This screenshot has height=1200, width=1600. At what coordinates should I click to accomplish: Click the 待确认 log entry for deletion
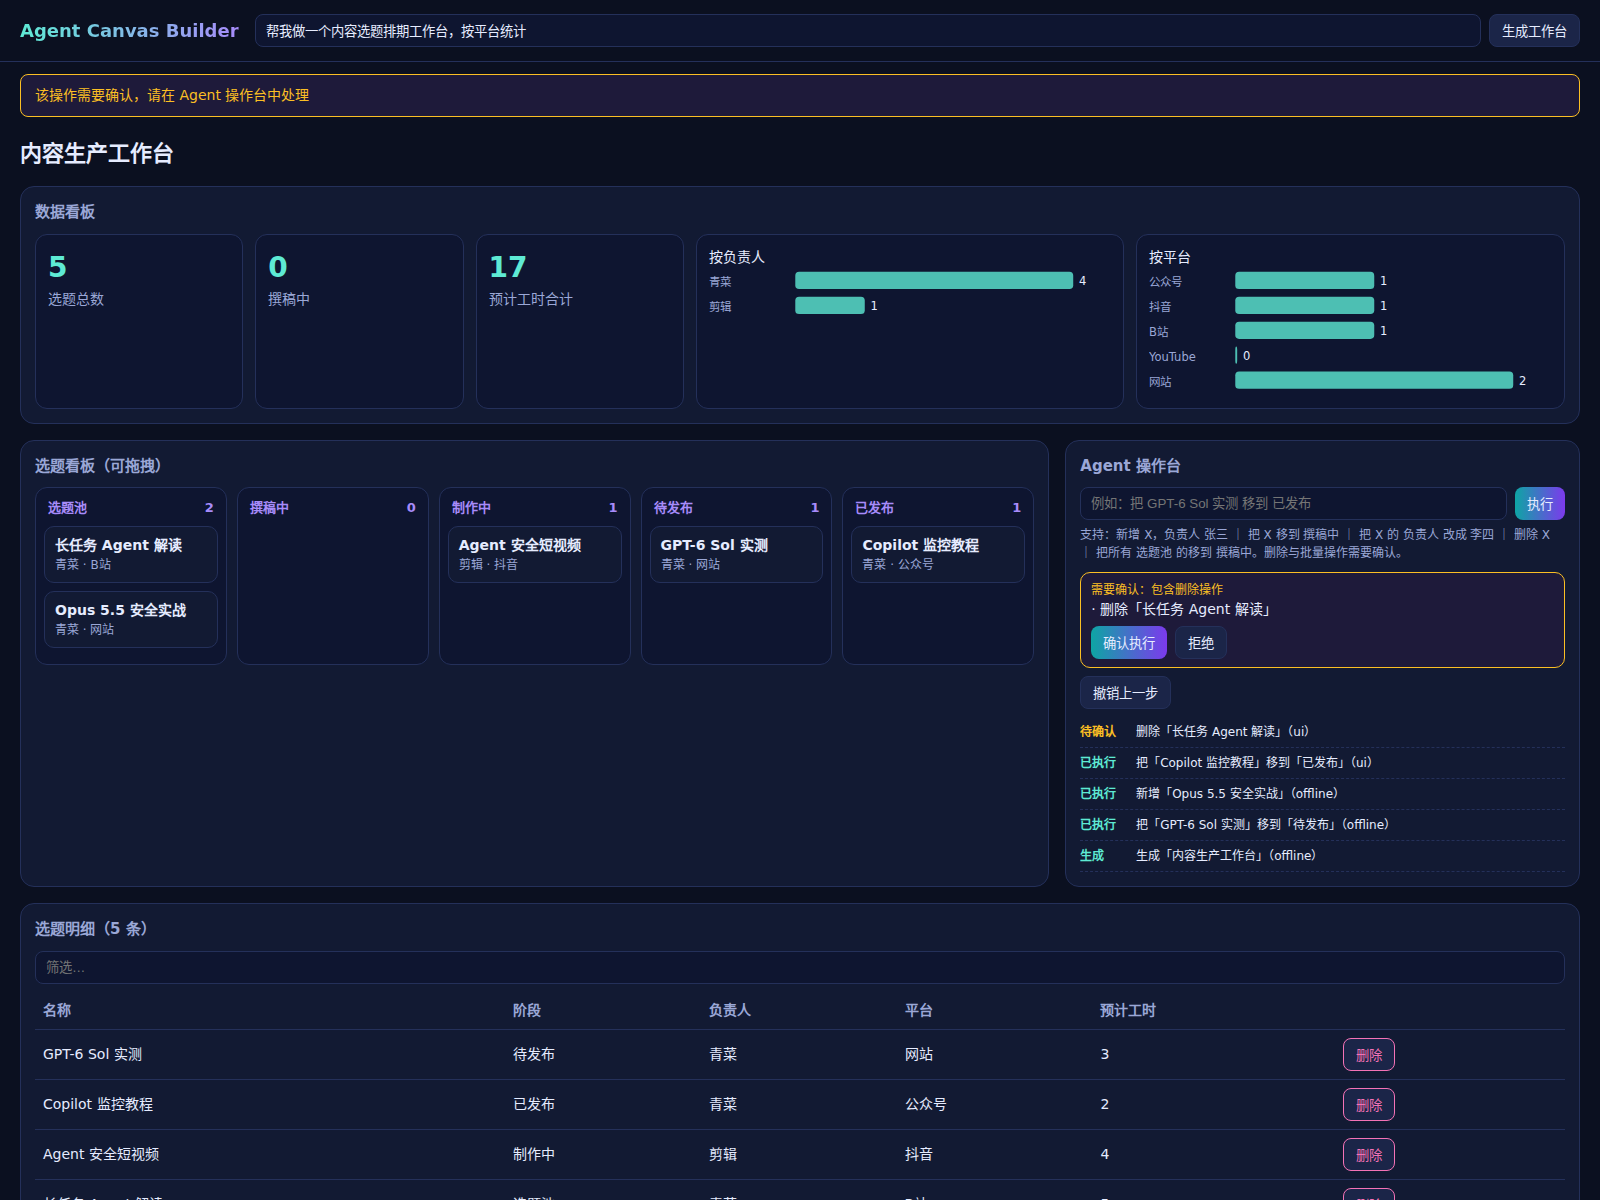1322,731
